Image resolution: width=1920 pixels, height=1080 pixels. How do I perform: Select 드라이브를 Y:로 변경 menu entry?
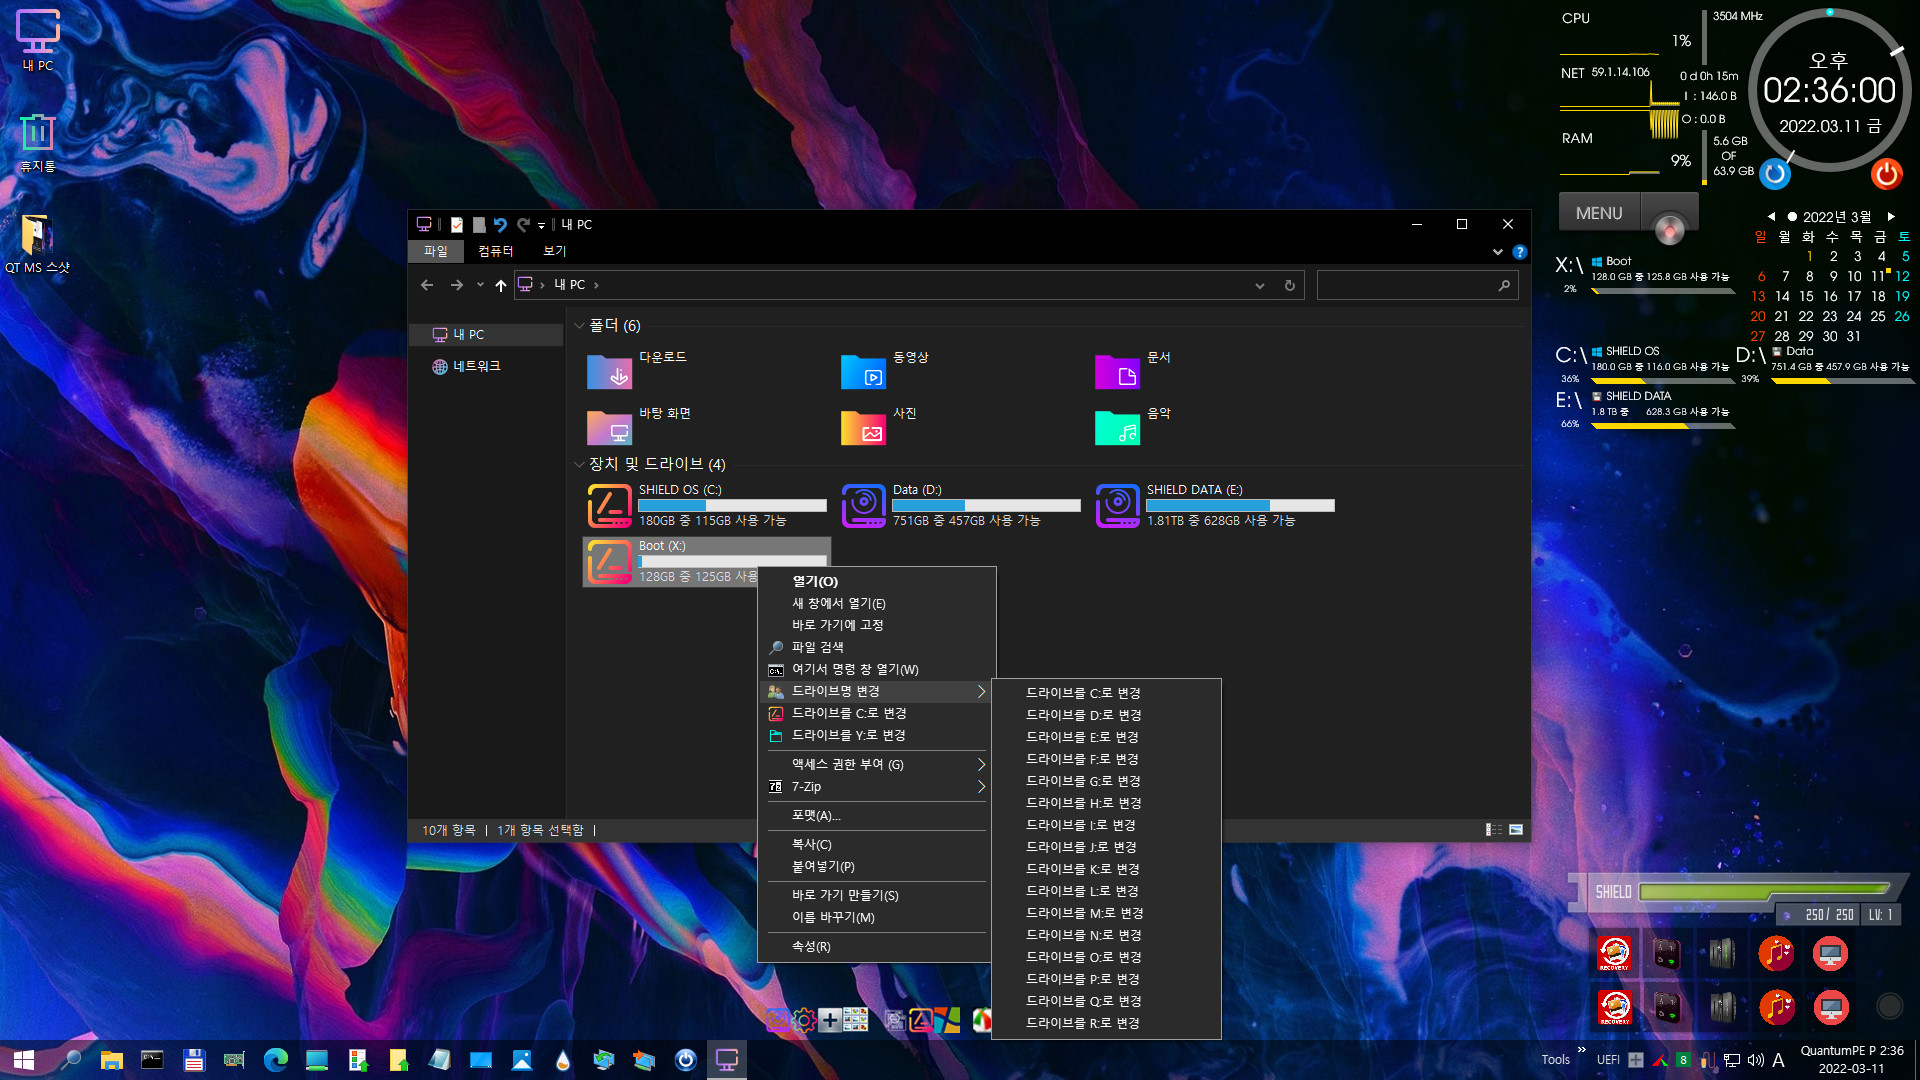click(877, 735)
